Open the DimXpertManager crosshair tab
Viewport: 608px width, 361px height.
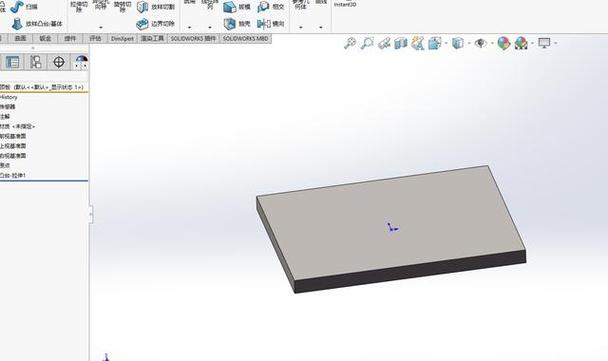(x=59, y=62)
